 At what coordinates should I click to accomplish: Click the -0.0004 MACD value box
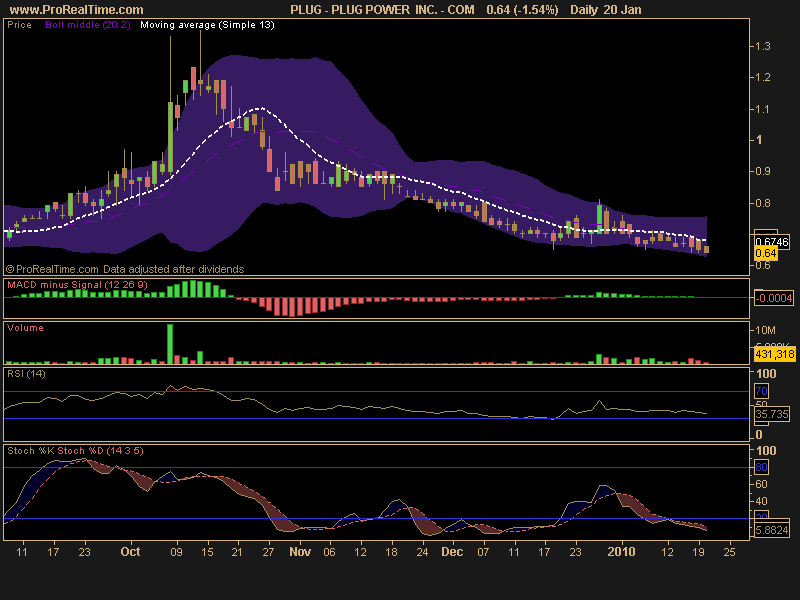pyautogui.click(x=774, y=297)
